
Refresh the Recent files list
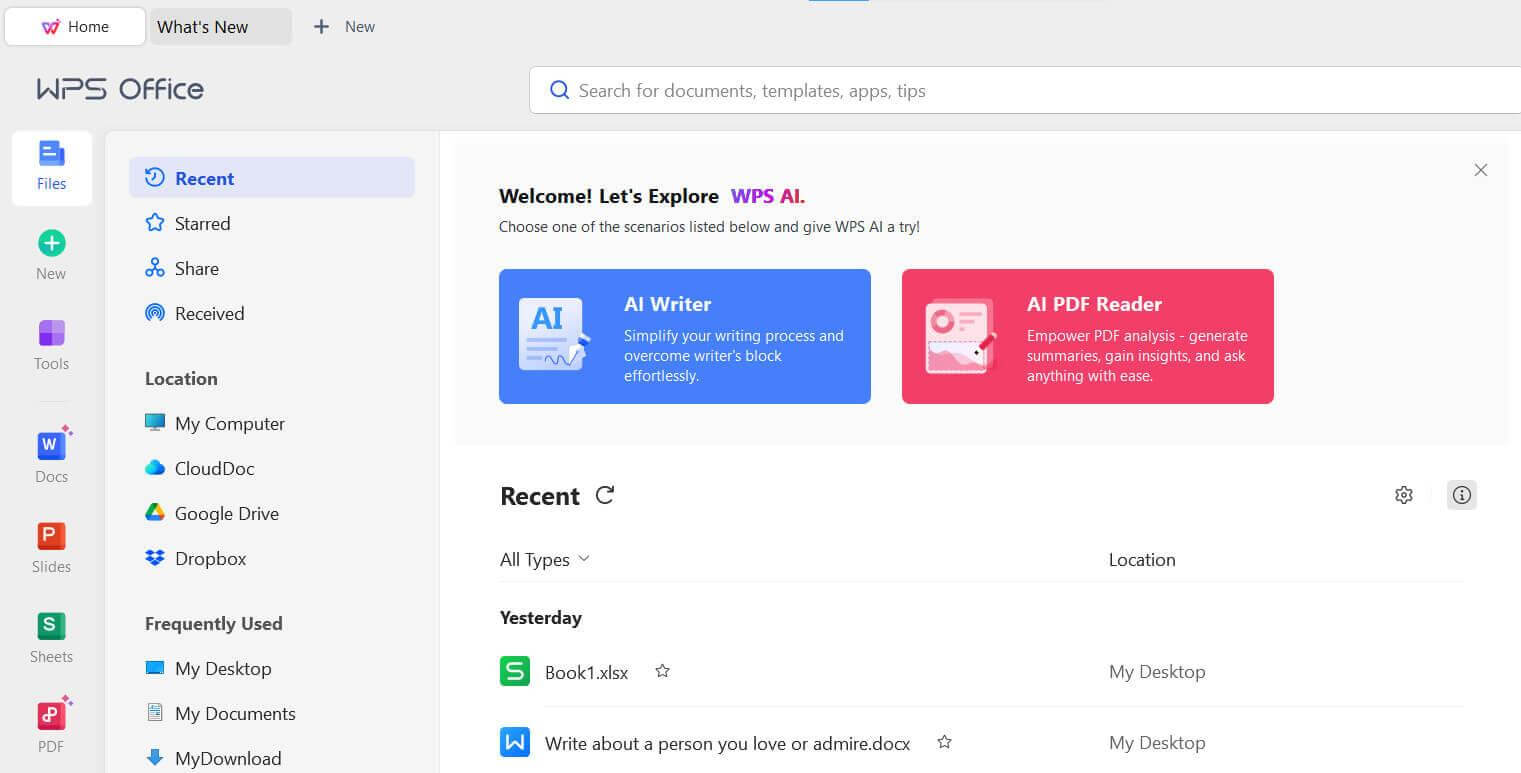(x=604, y=494)
